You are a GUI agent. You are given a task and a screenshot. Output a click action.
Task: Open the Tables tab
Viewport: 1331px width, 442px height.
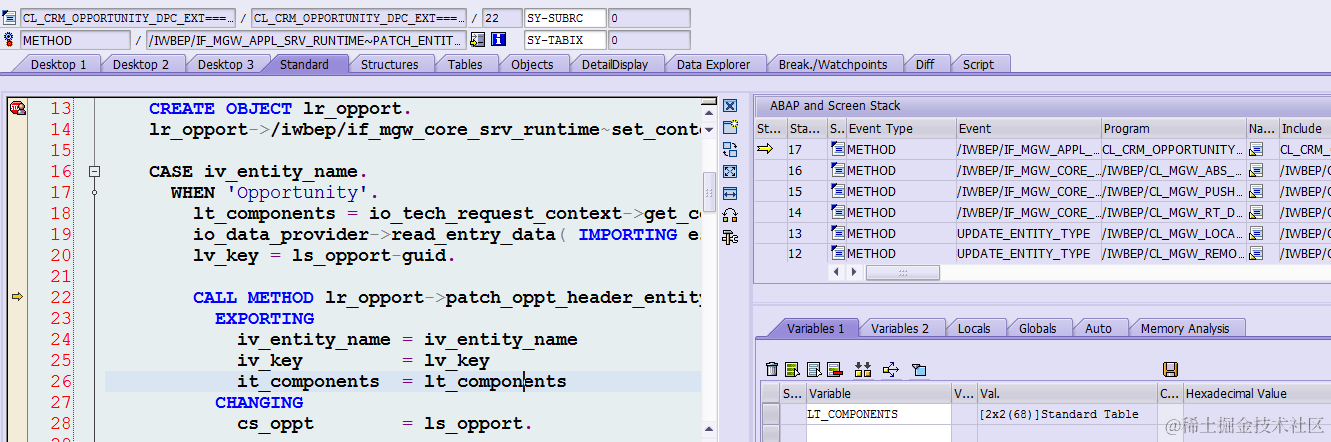pos(465,64)
